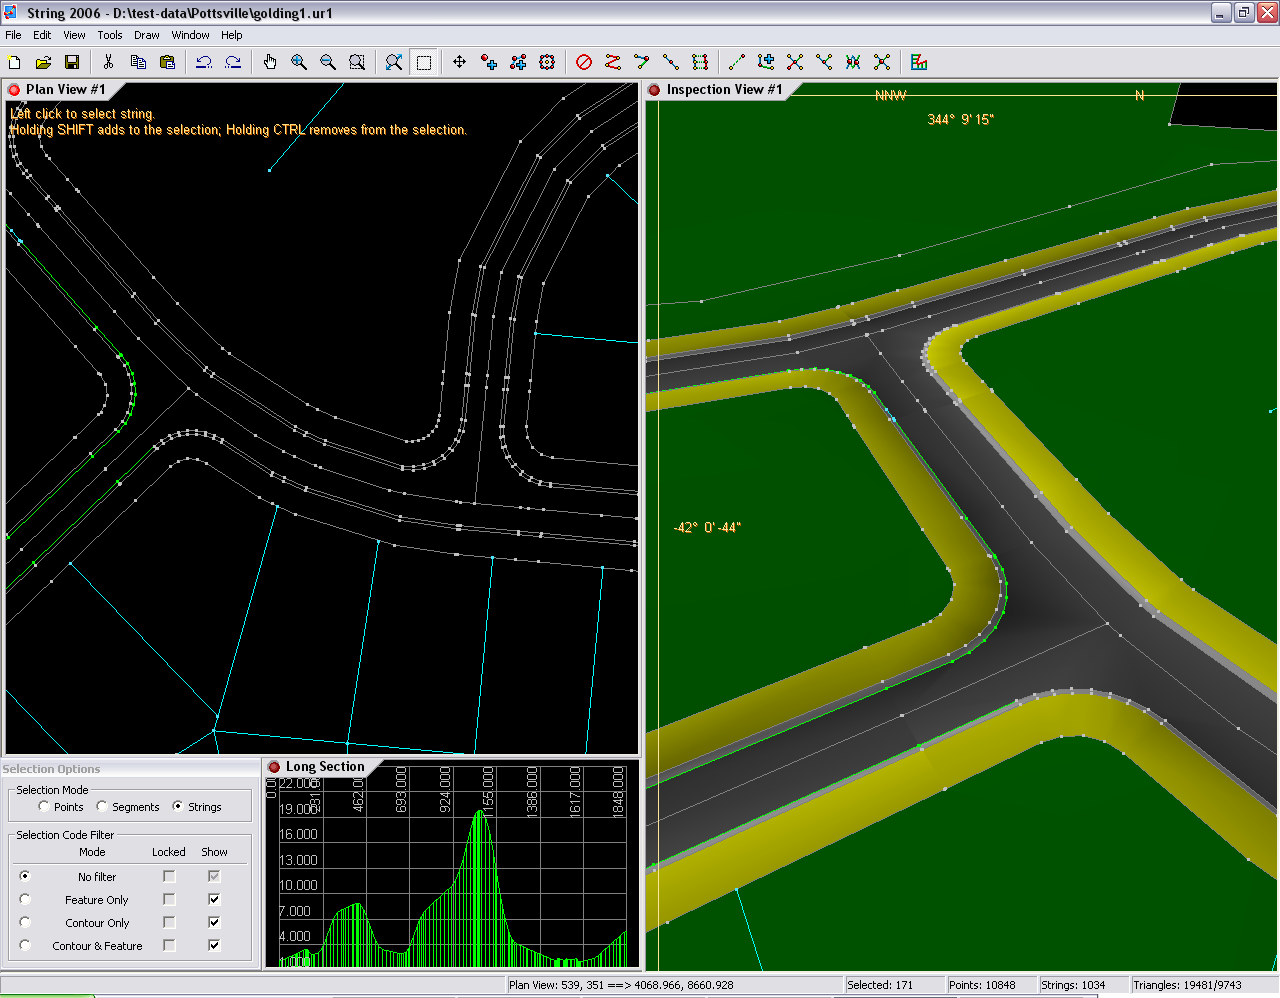This screenshot has width=1280, height=998.
Task: Click the Zoom Out magnifier icon
Action: (328, 62)
